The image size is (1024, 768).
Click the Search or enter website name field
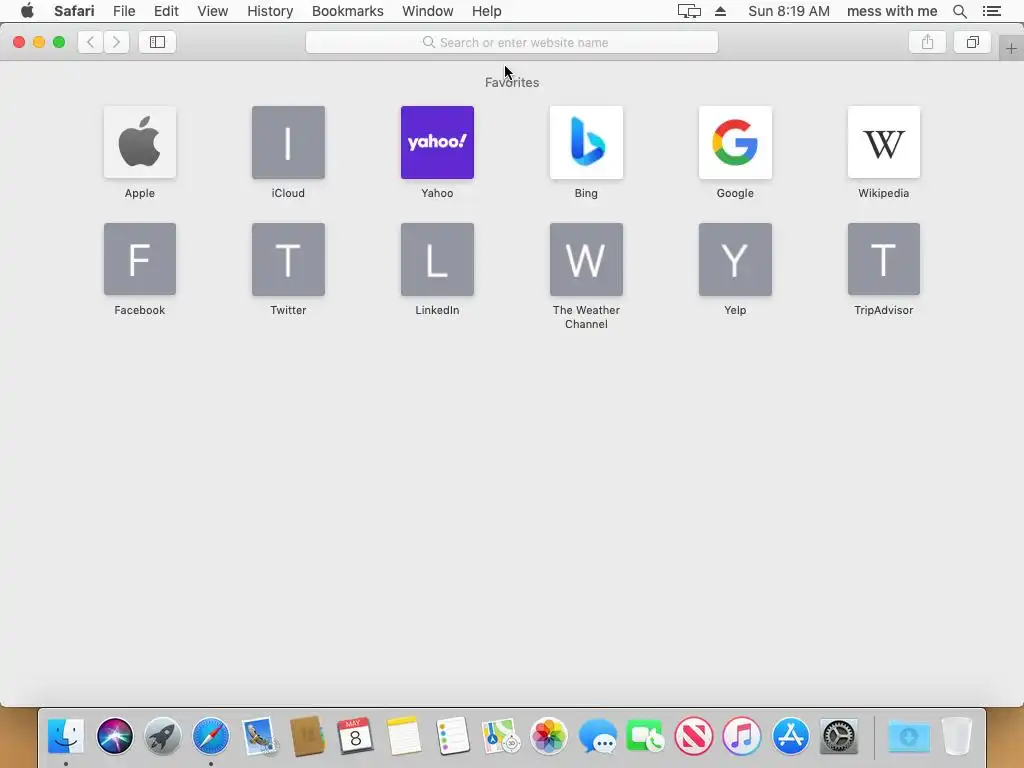[x=512, y=42]
